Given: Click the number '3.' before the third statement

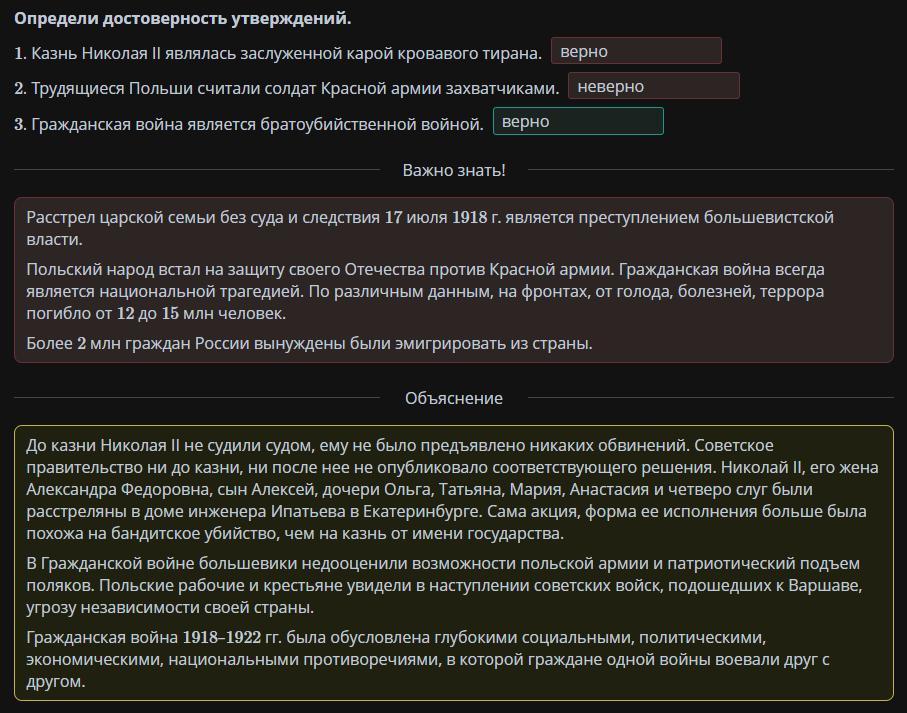Looking at the screenshot, I should coord(20,123).
